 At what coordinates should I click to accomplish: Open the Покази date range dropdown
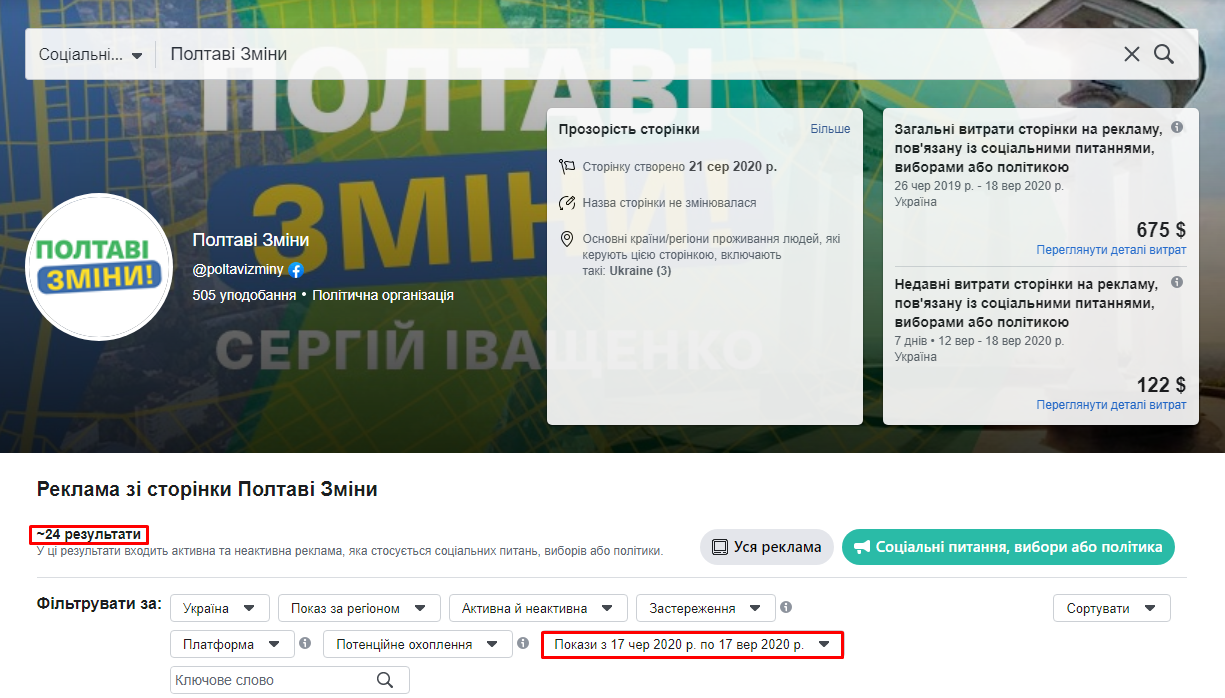click(x=692, y=645)
